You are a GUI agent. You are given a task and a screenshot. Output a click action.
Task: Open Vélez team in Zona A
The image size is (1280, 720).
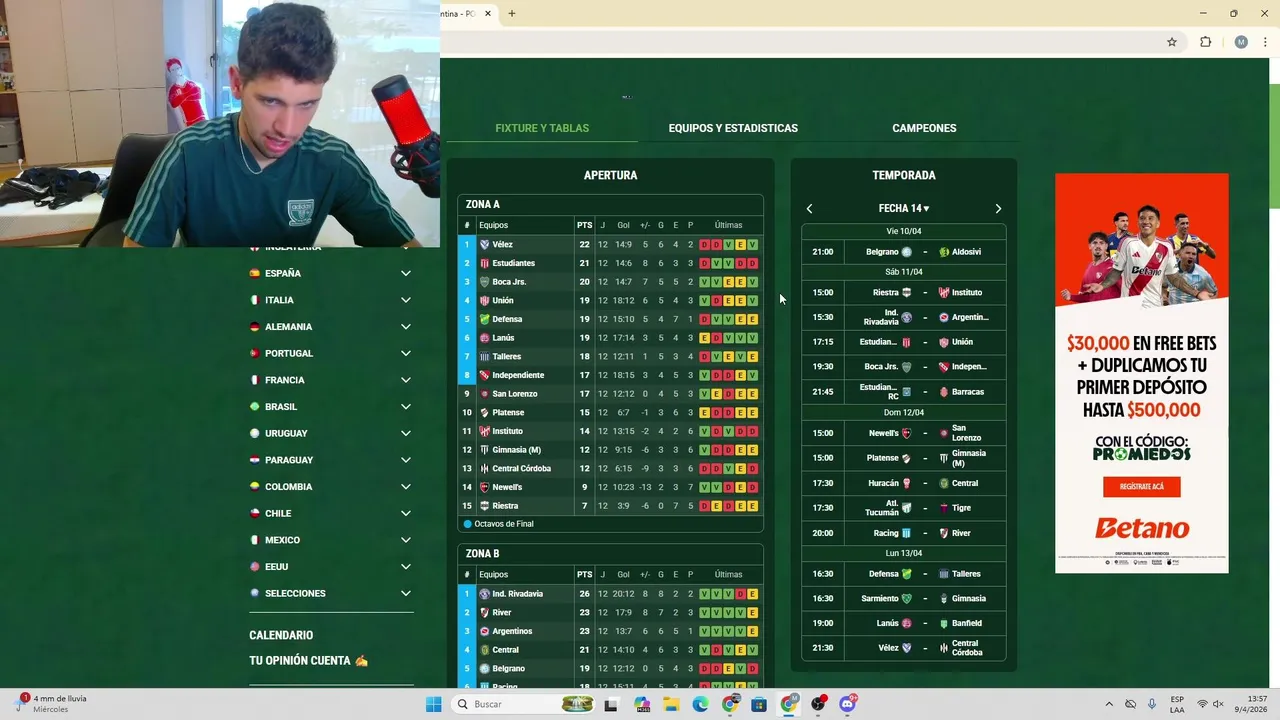pos(502,244)
